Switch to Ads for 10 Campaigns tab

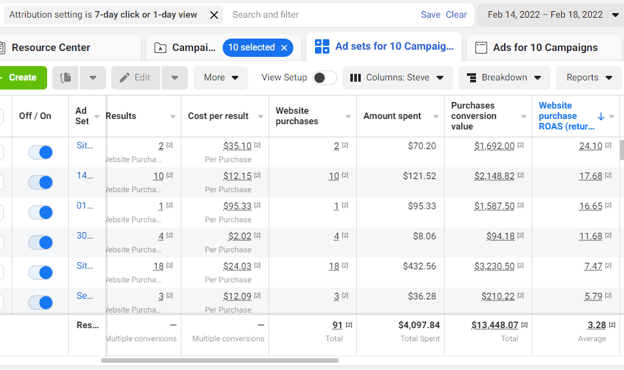(544, 48)
